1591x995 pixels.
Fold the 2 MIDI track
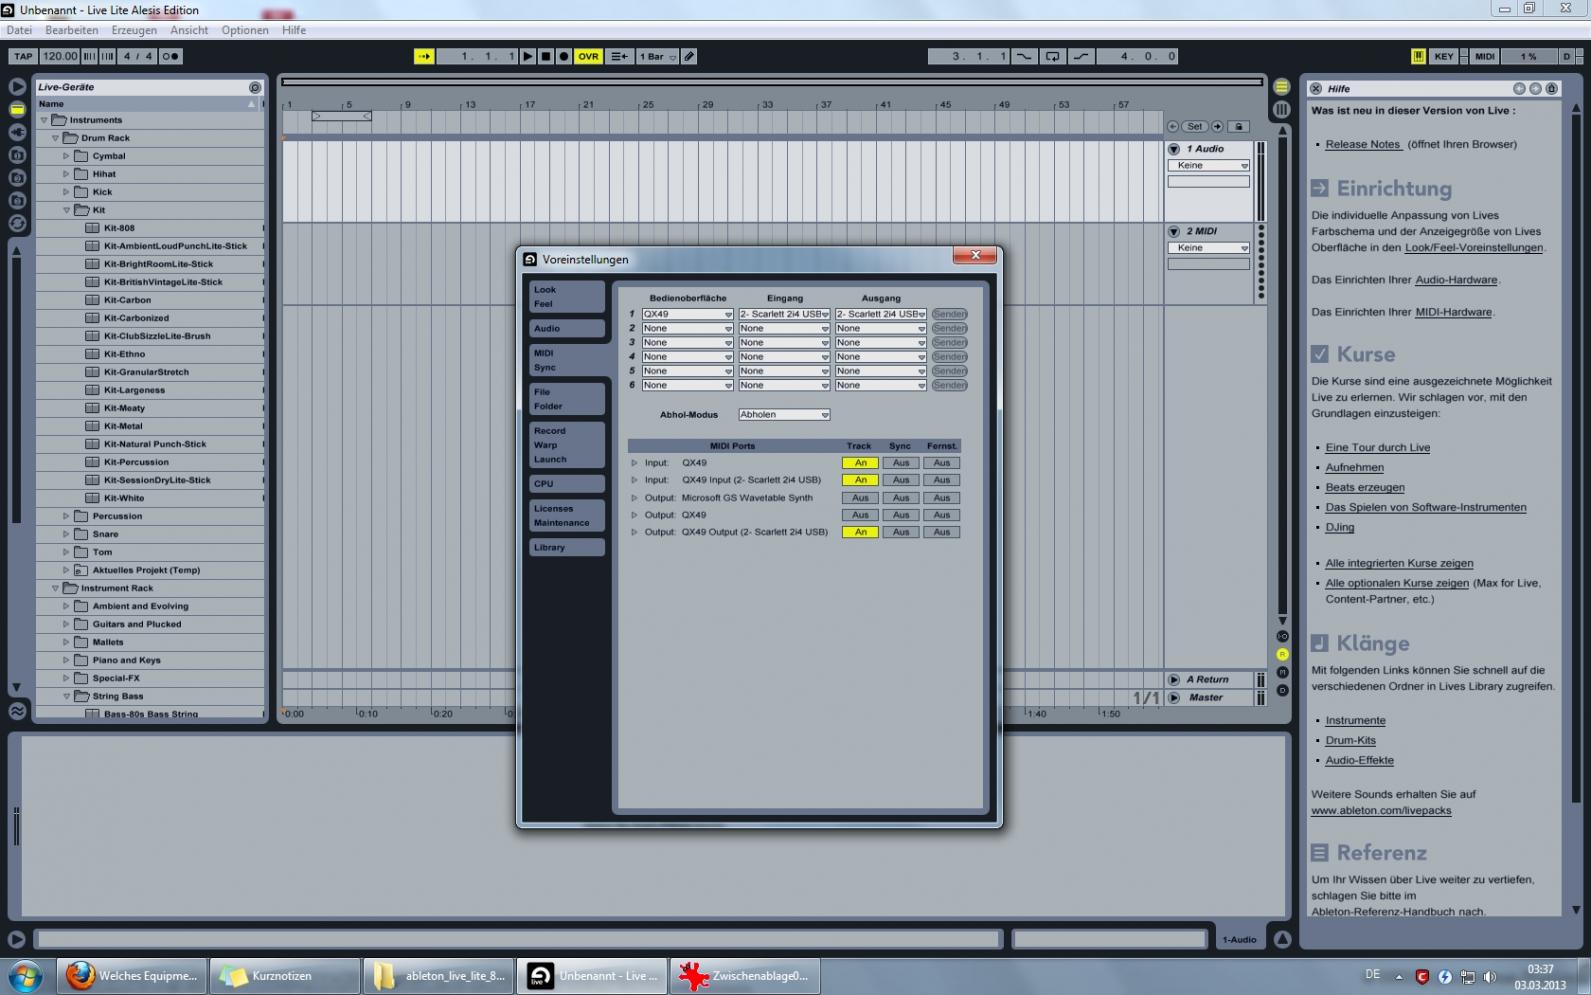pyautogui.click(x=1175, y=231)
